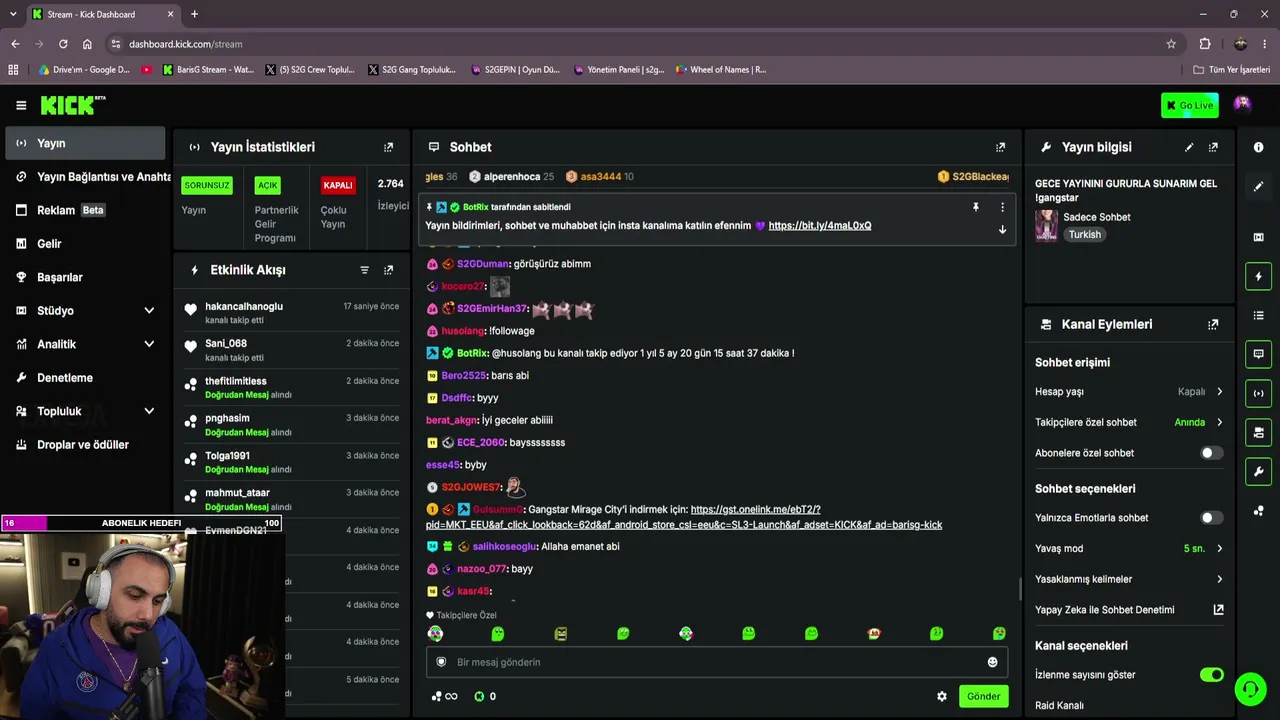1280x720 pixels.
Task: Click the Sani_068 follow event
Action: (292, 349)
